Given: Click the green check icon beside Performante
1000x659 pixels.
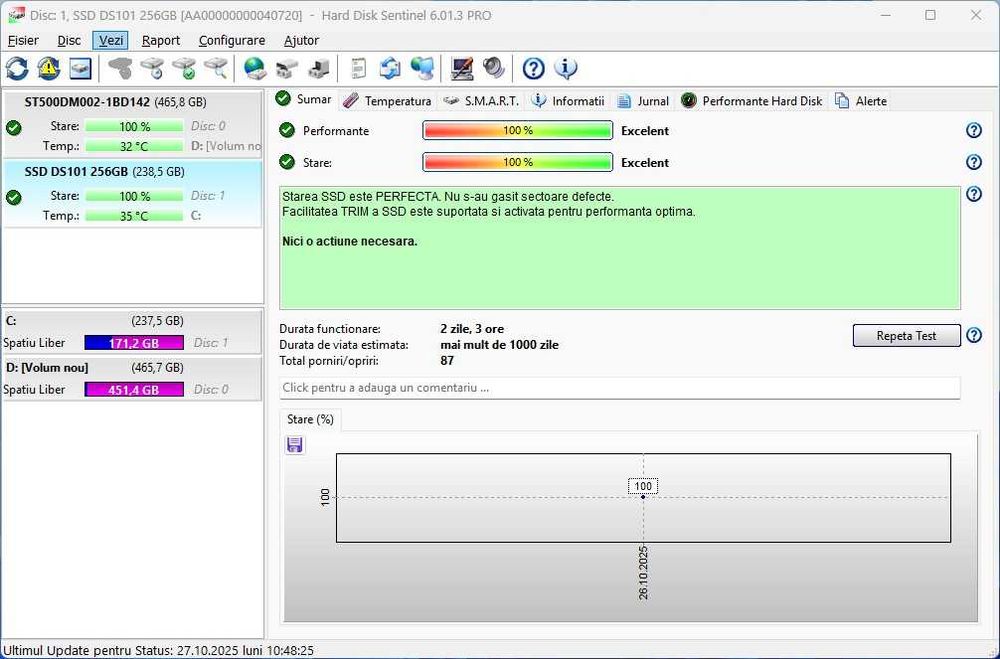Looking at the screenshot, I should [287, 130].
